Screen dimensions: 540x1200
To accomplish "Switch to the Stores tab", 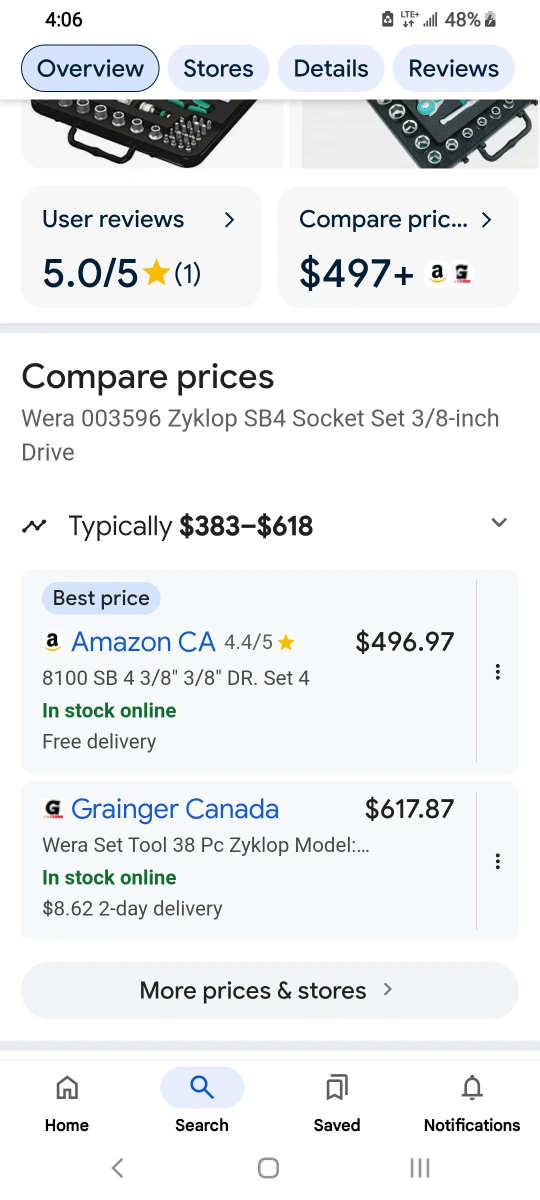I will click(x=218, y=69).
